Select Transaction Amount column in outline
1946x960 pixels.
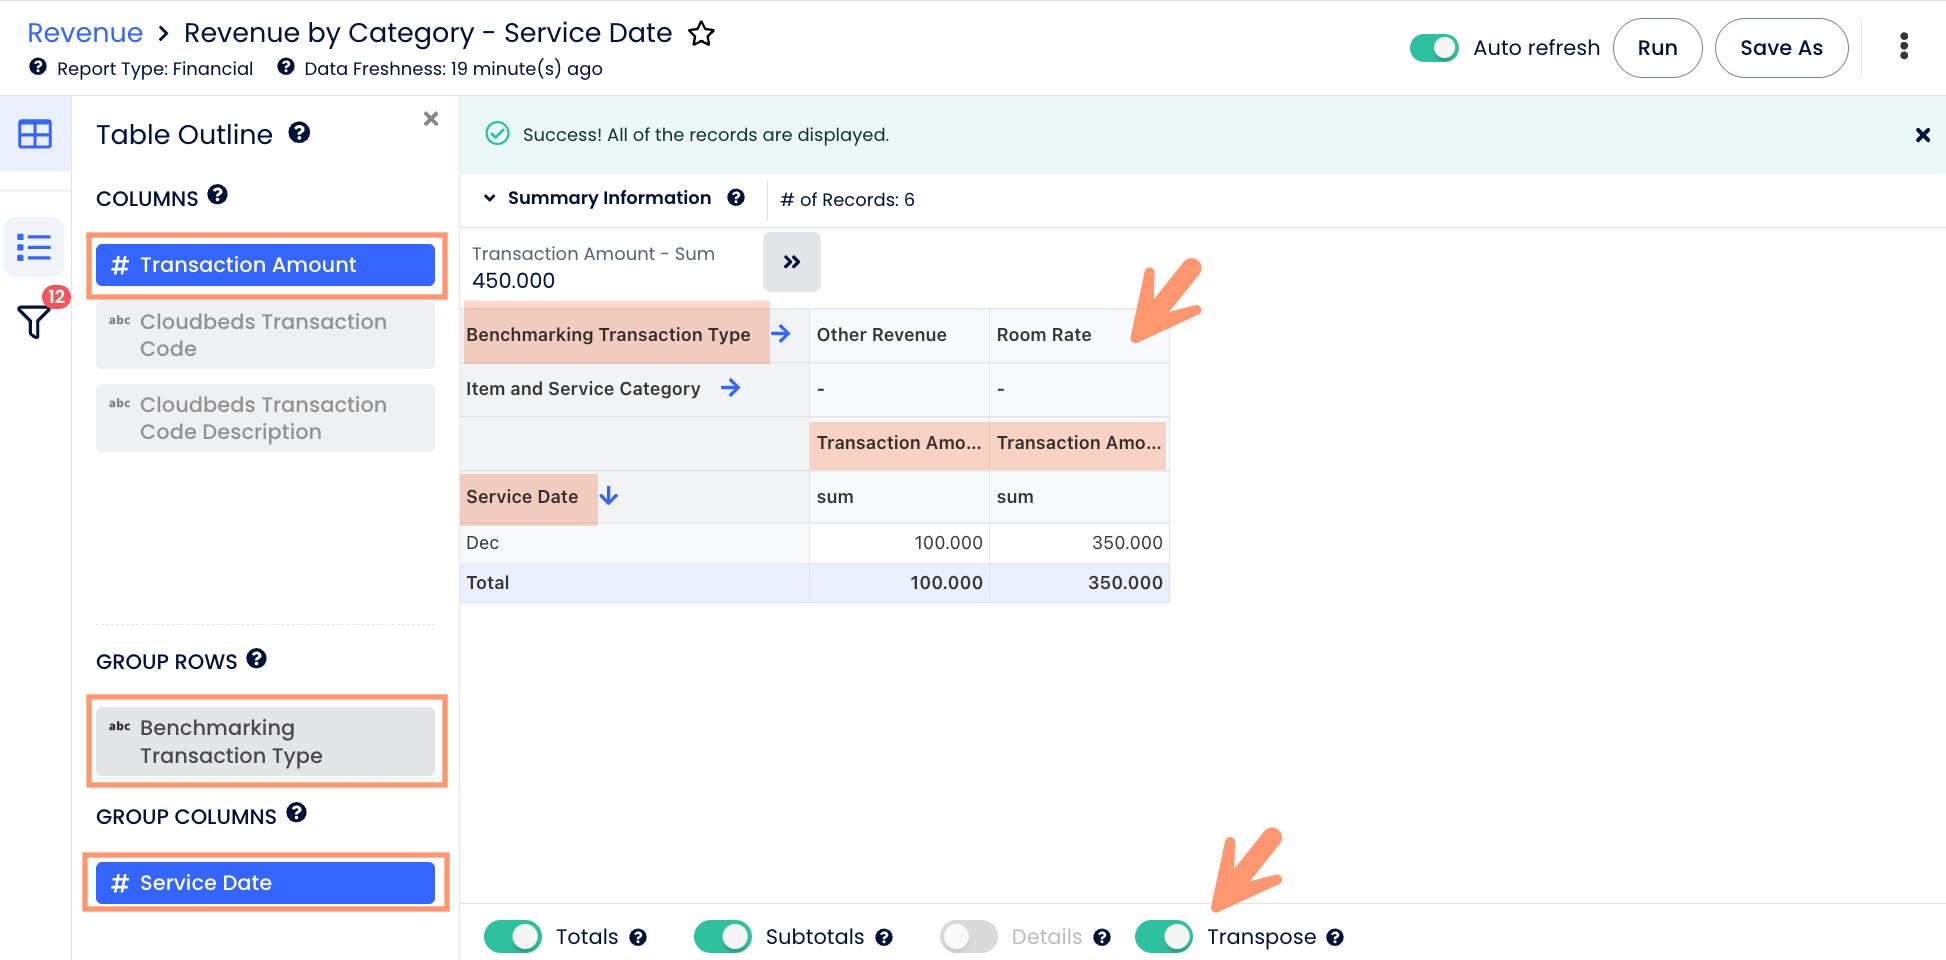[265, 265]
